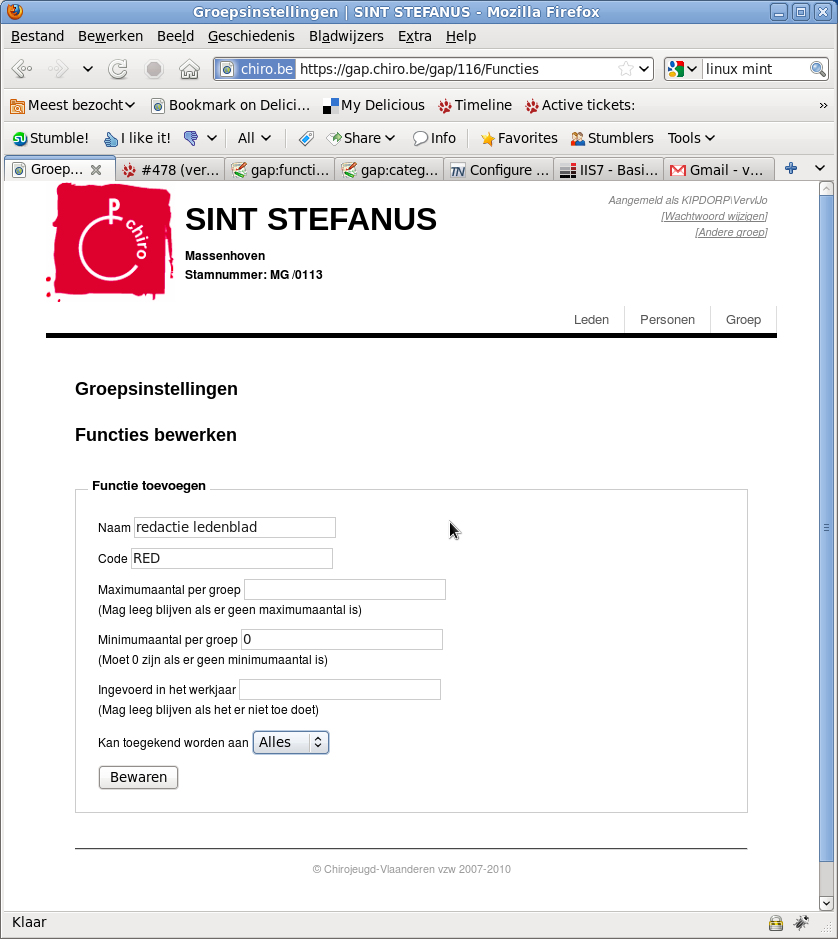Click the Stop loading icon
Image resolution: width=838 pixels, height=939 pixels.
(x=154, y=69)
